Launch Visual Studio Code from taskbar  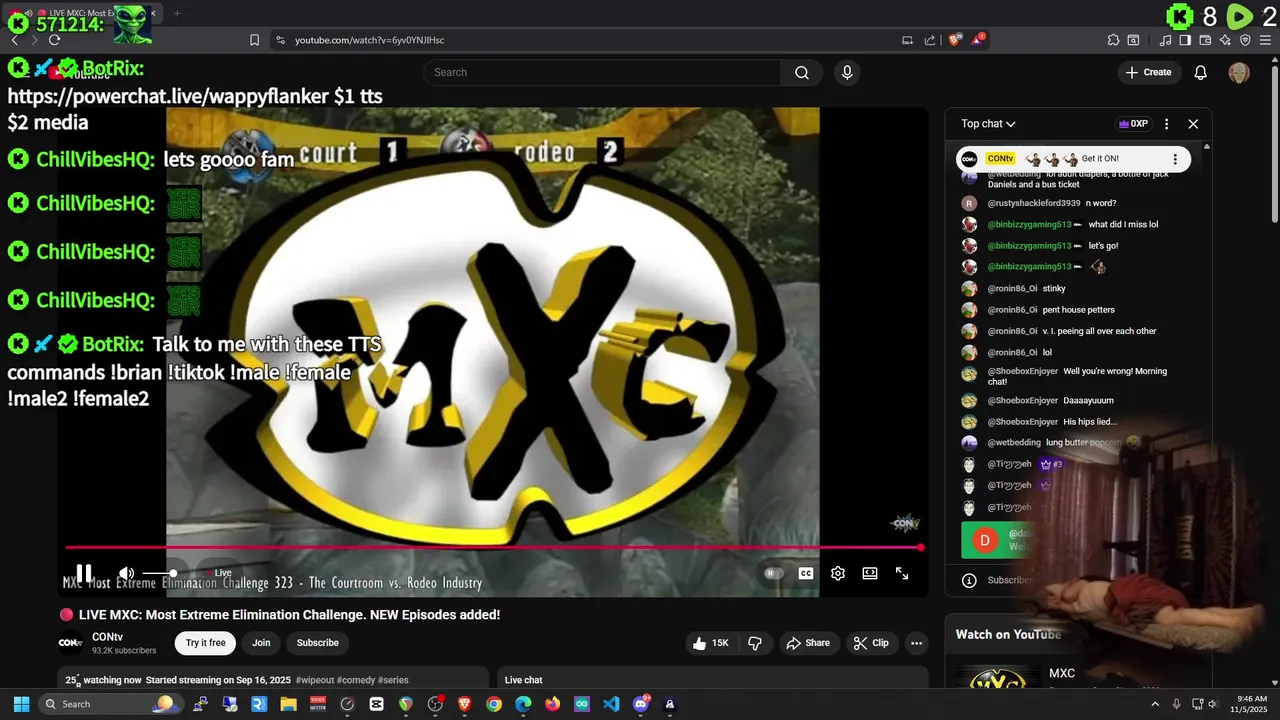coord(611,704)
